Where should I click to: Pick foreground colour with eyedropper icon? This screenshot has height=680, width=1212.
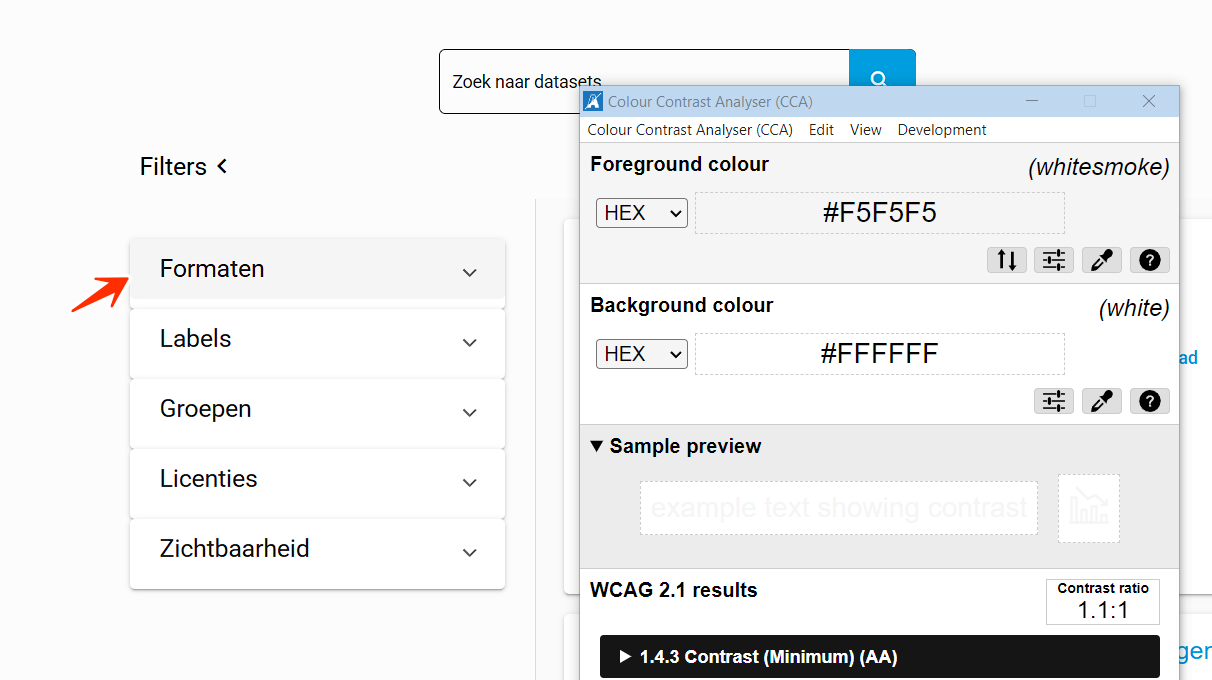1101,260
